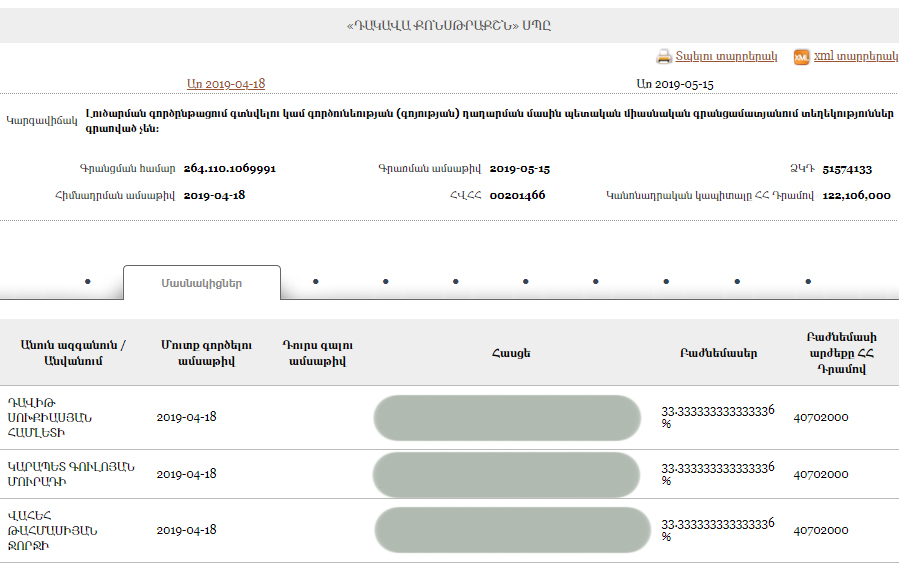Select the Մասնակիցներ tab

pos(202,283)
